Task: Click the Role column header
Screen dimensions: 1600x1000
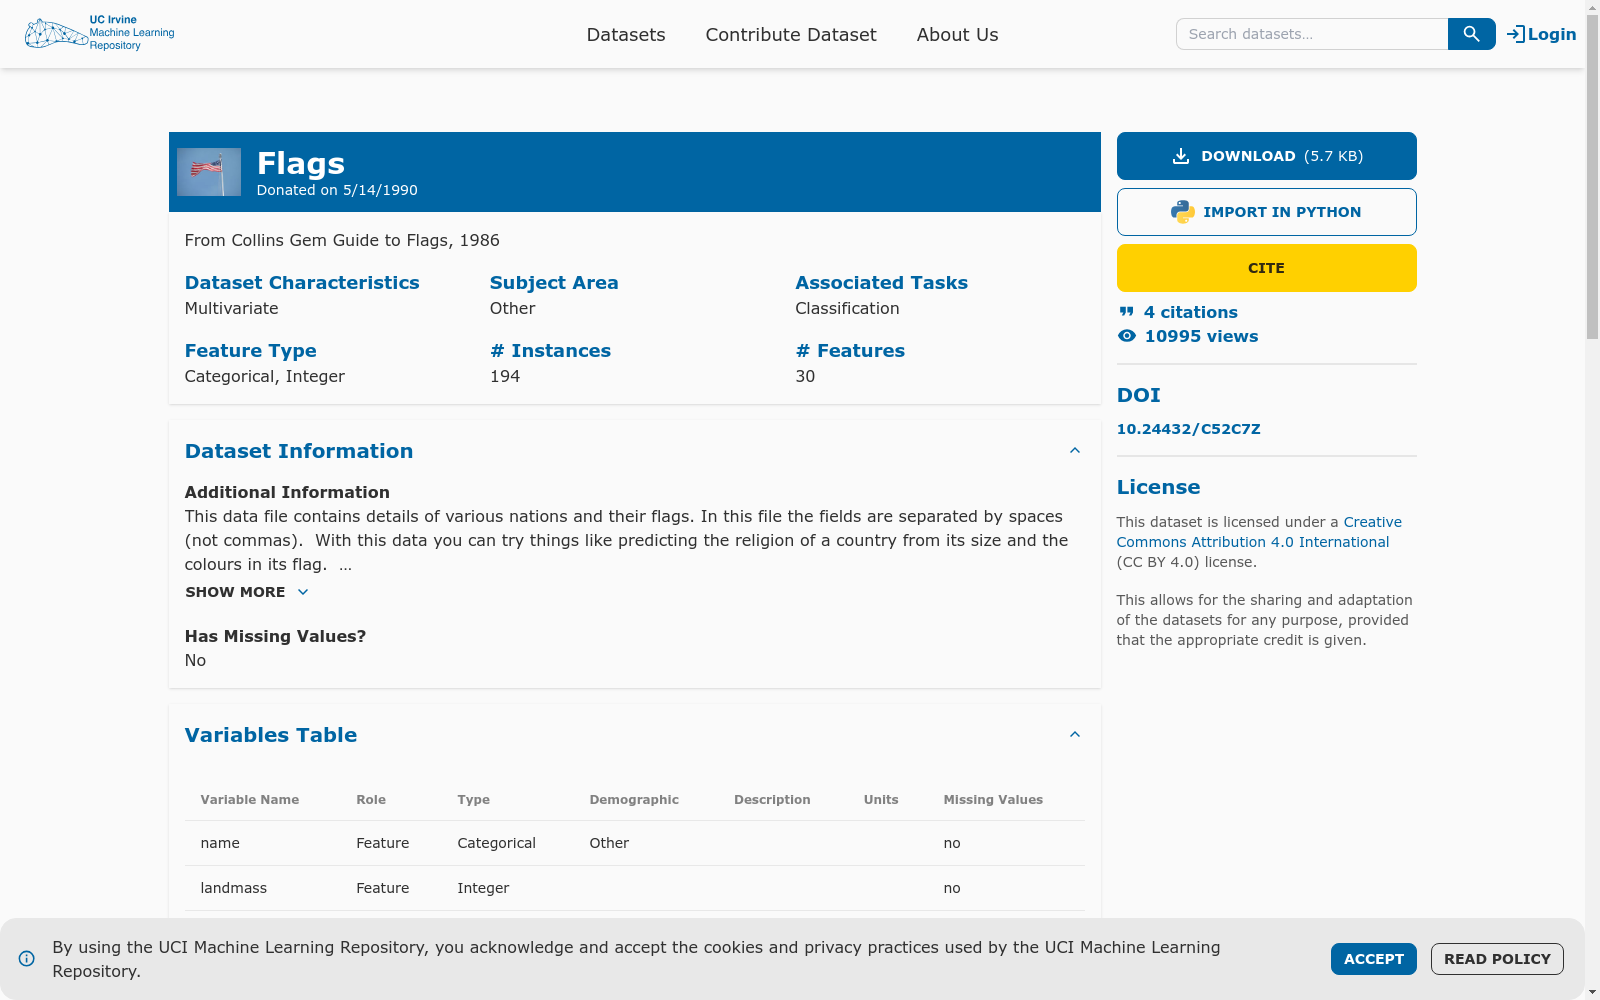Action: 371,800
